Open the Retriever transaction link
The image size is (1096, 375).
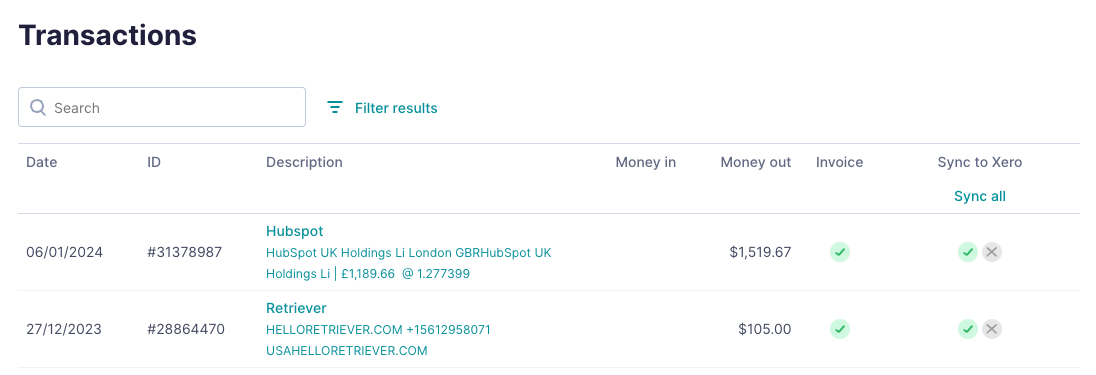click(x=296, y=308)
